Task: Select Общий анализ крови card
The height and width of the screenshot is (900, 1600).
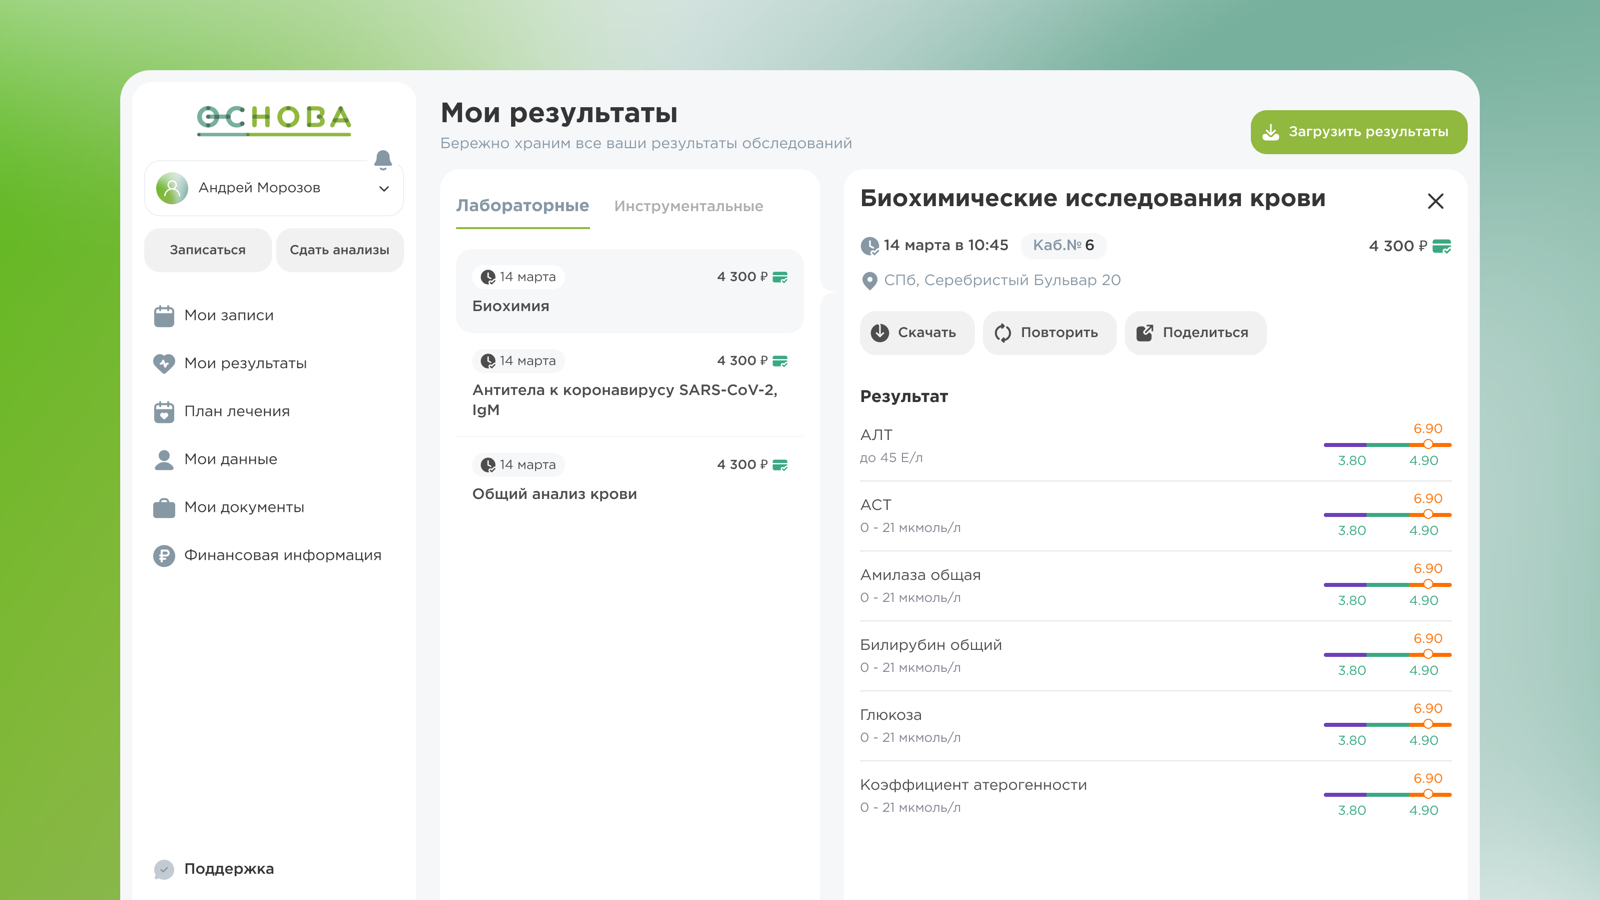Action: (630, 479)
